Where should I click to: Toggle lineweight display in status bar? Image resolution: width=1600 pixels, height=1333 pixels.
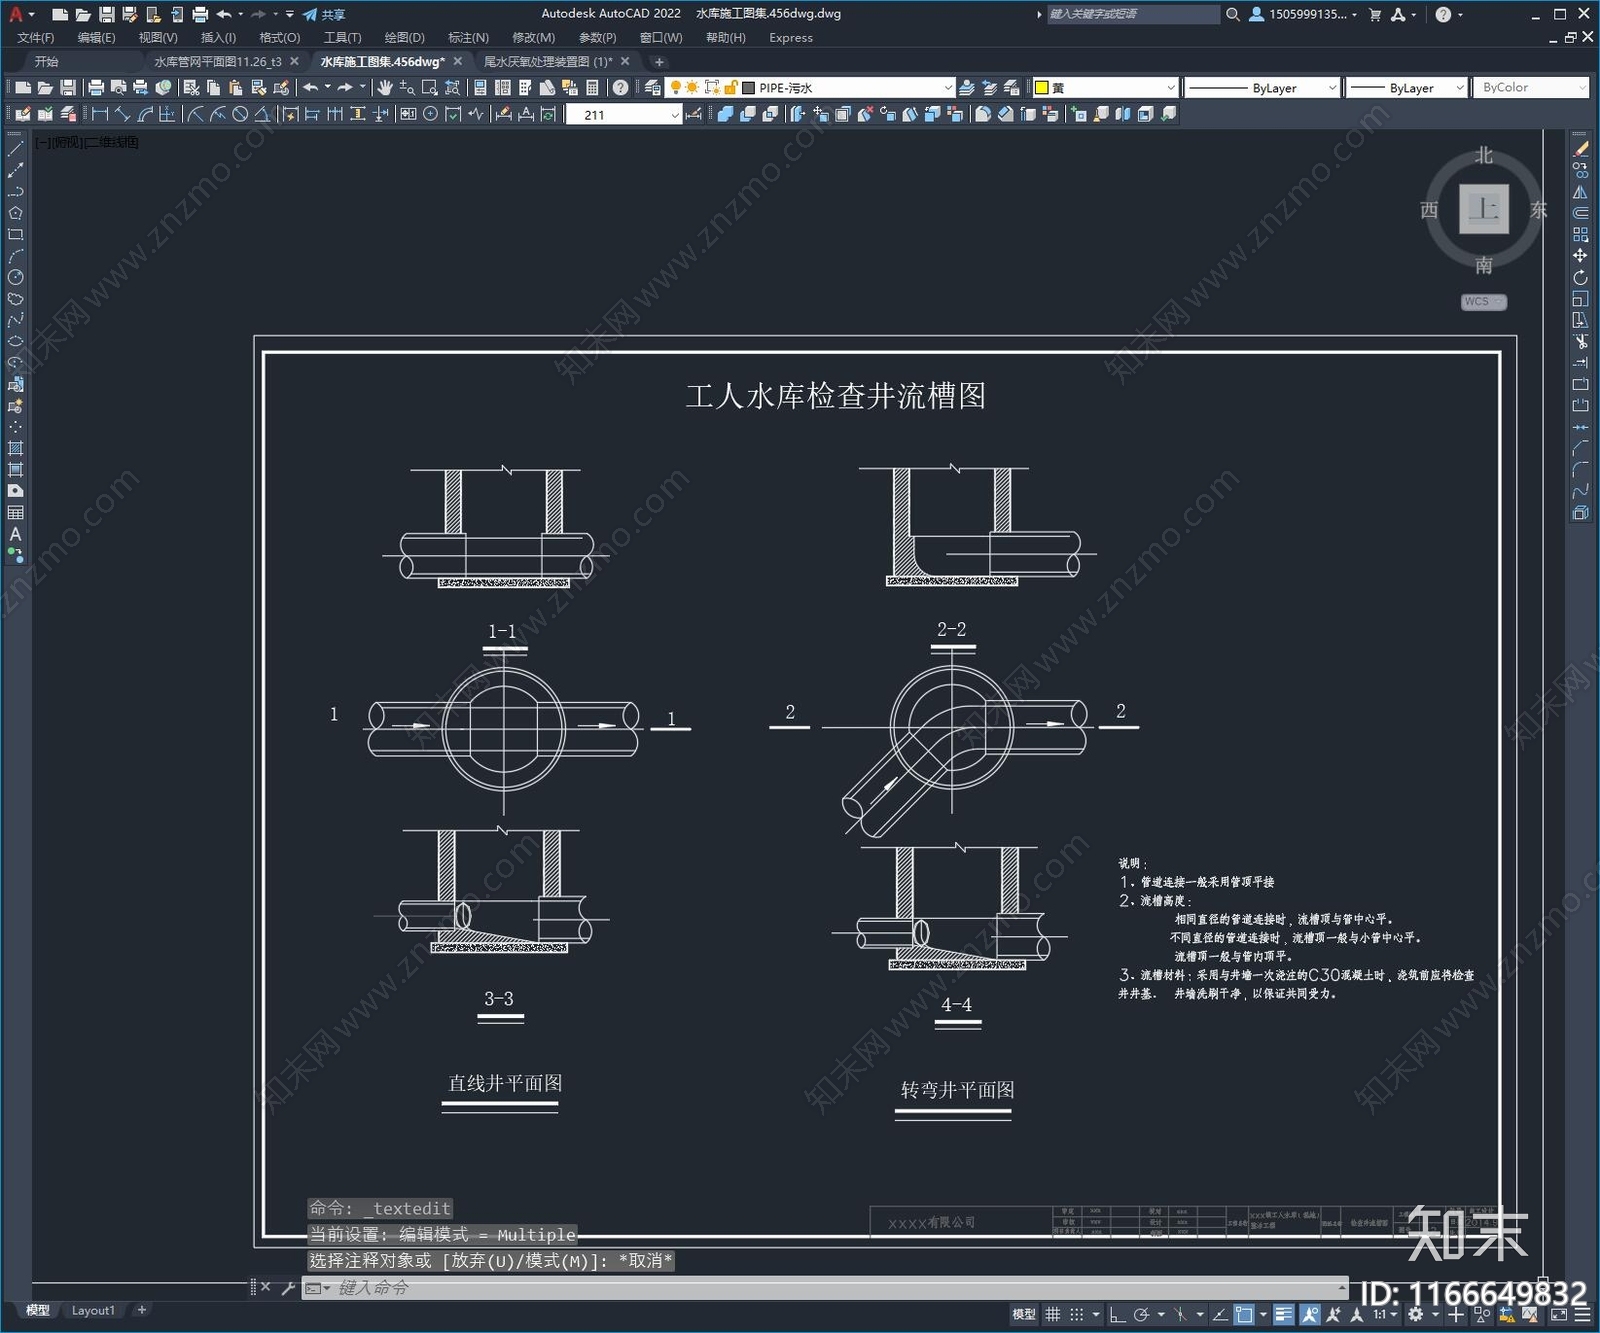tap(1284, 1314)
